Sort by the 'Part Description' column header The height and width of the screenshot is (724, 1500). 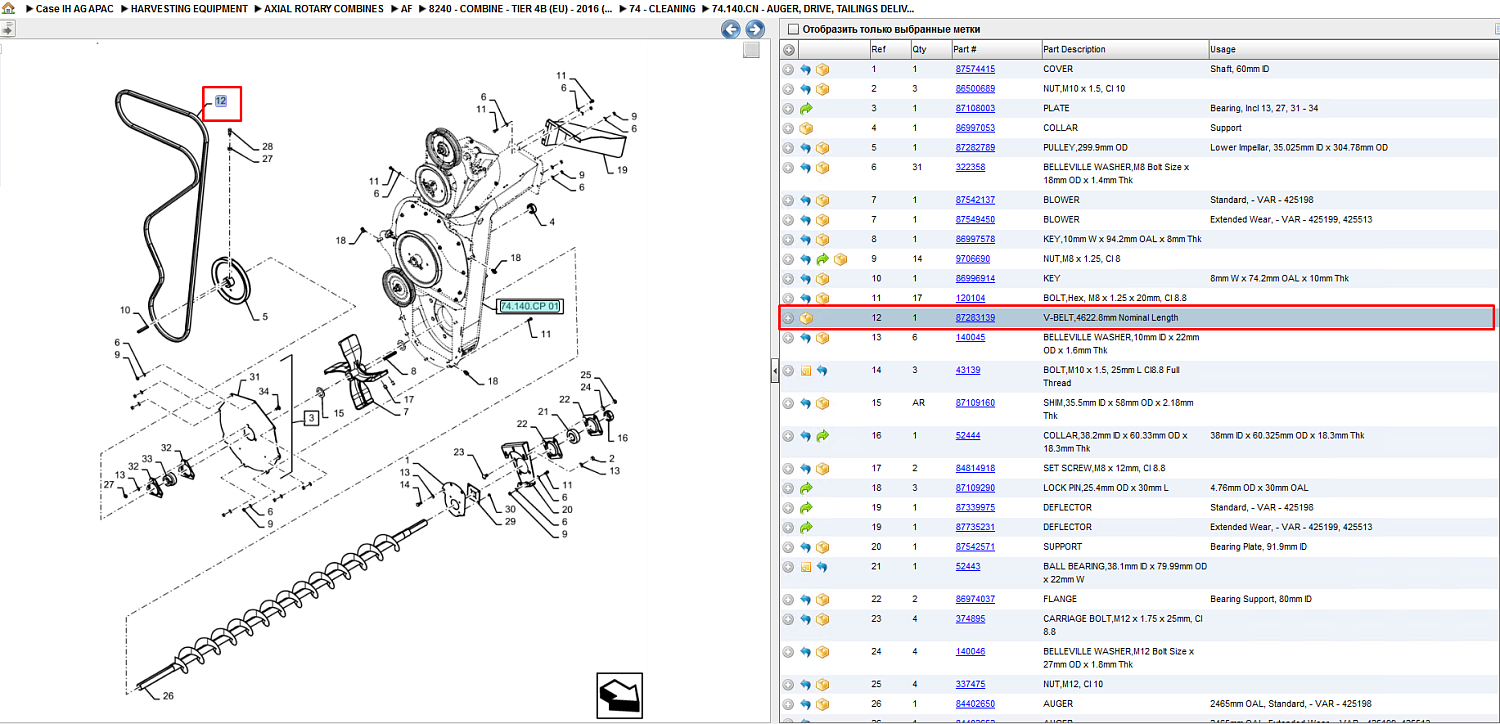pos(1123,50)
